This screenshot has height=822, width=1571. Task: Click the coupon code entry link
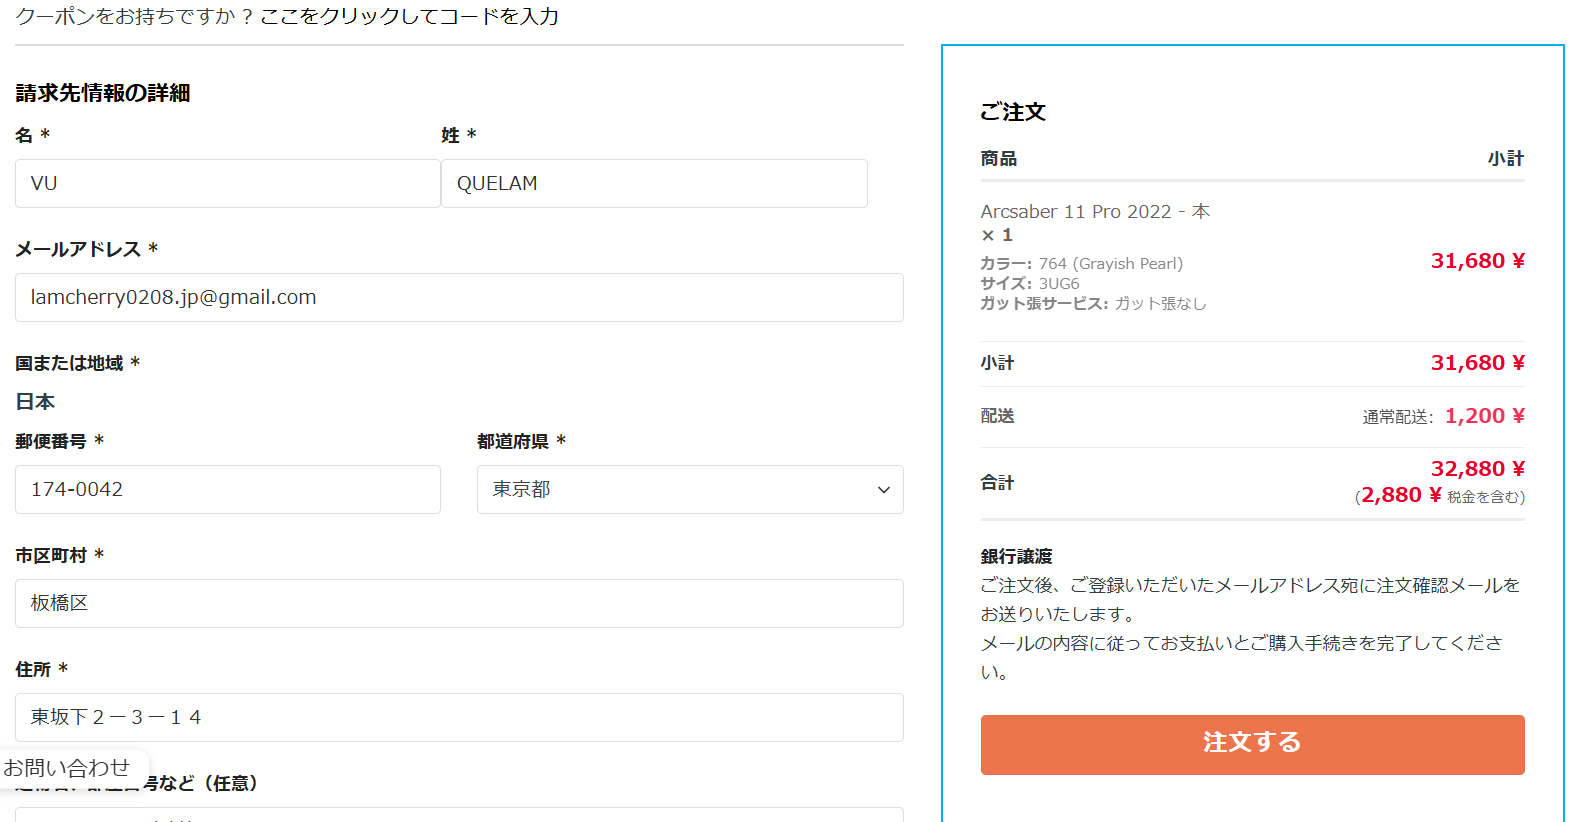[409, 17]
